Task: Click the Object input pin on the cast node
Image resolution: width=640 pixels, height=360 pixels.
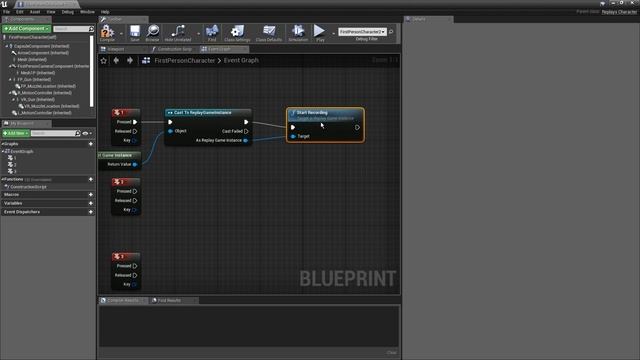Action: [x=171, y=131]
